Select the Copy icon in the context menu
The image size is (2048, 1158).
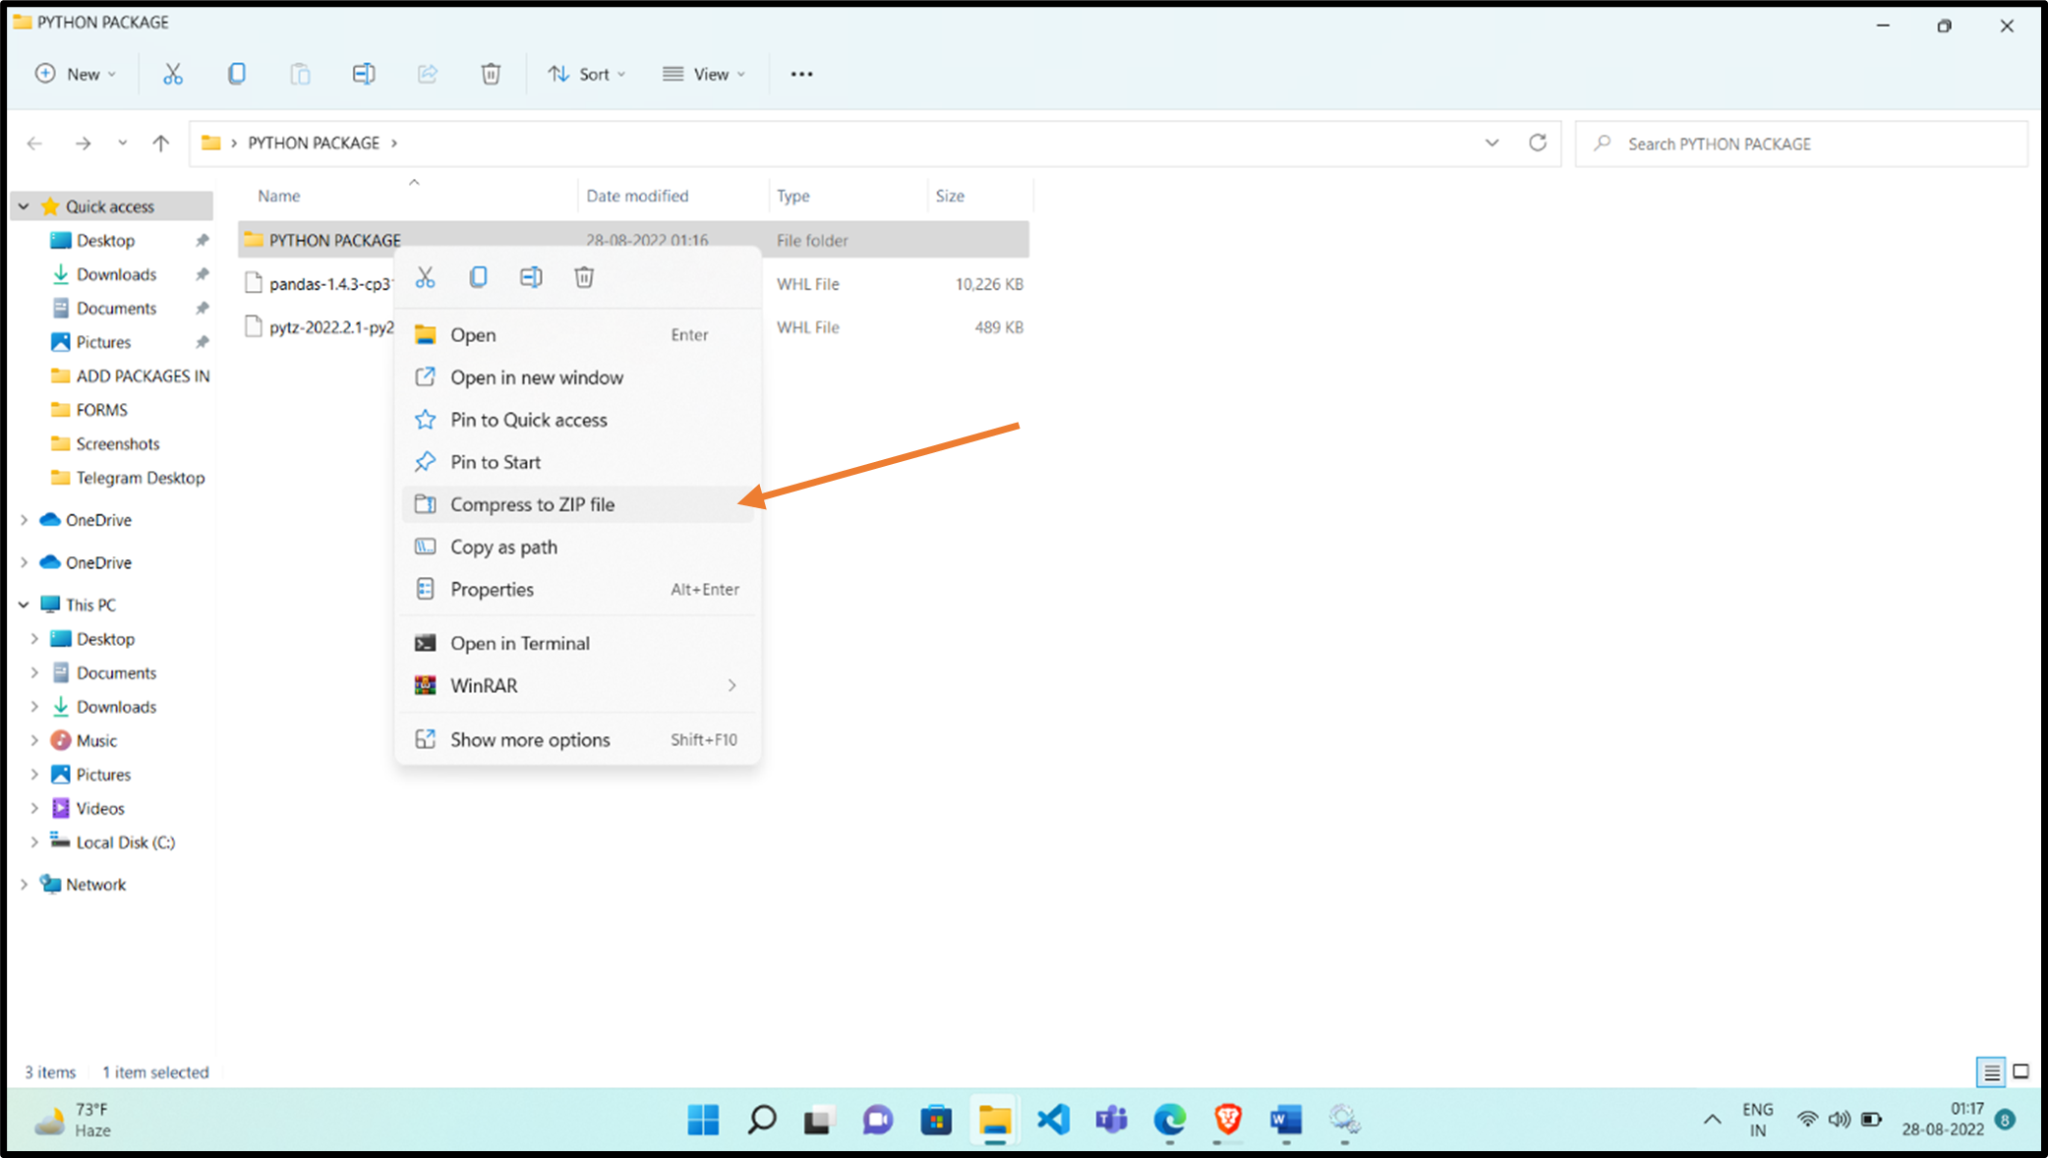[478, 277]
